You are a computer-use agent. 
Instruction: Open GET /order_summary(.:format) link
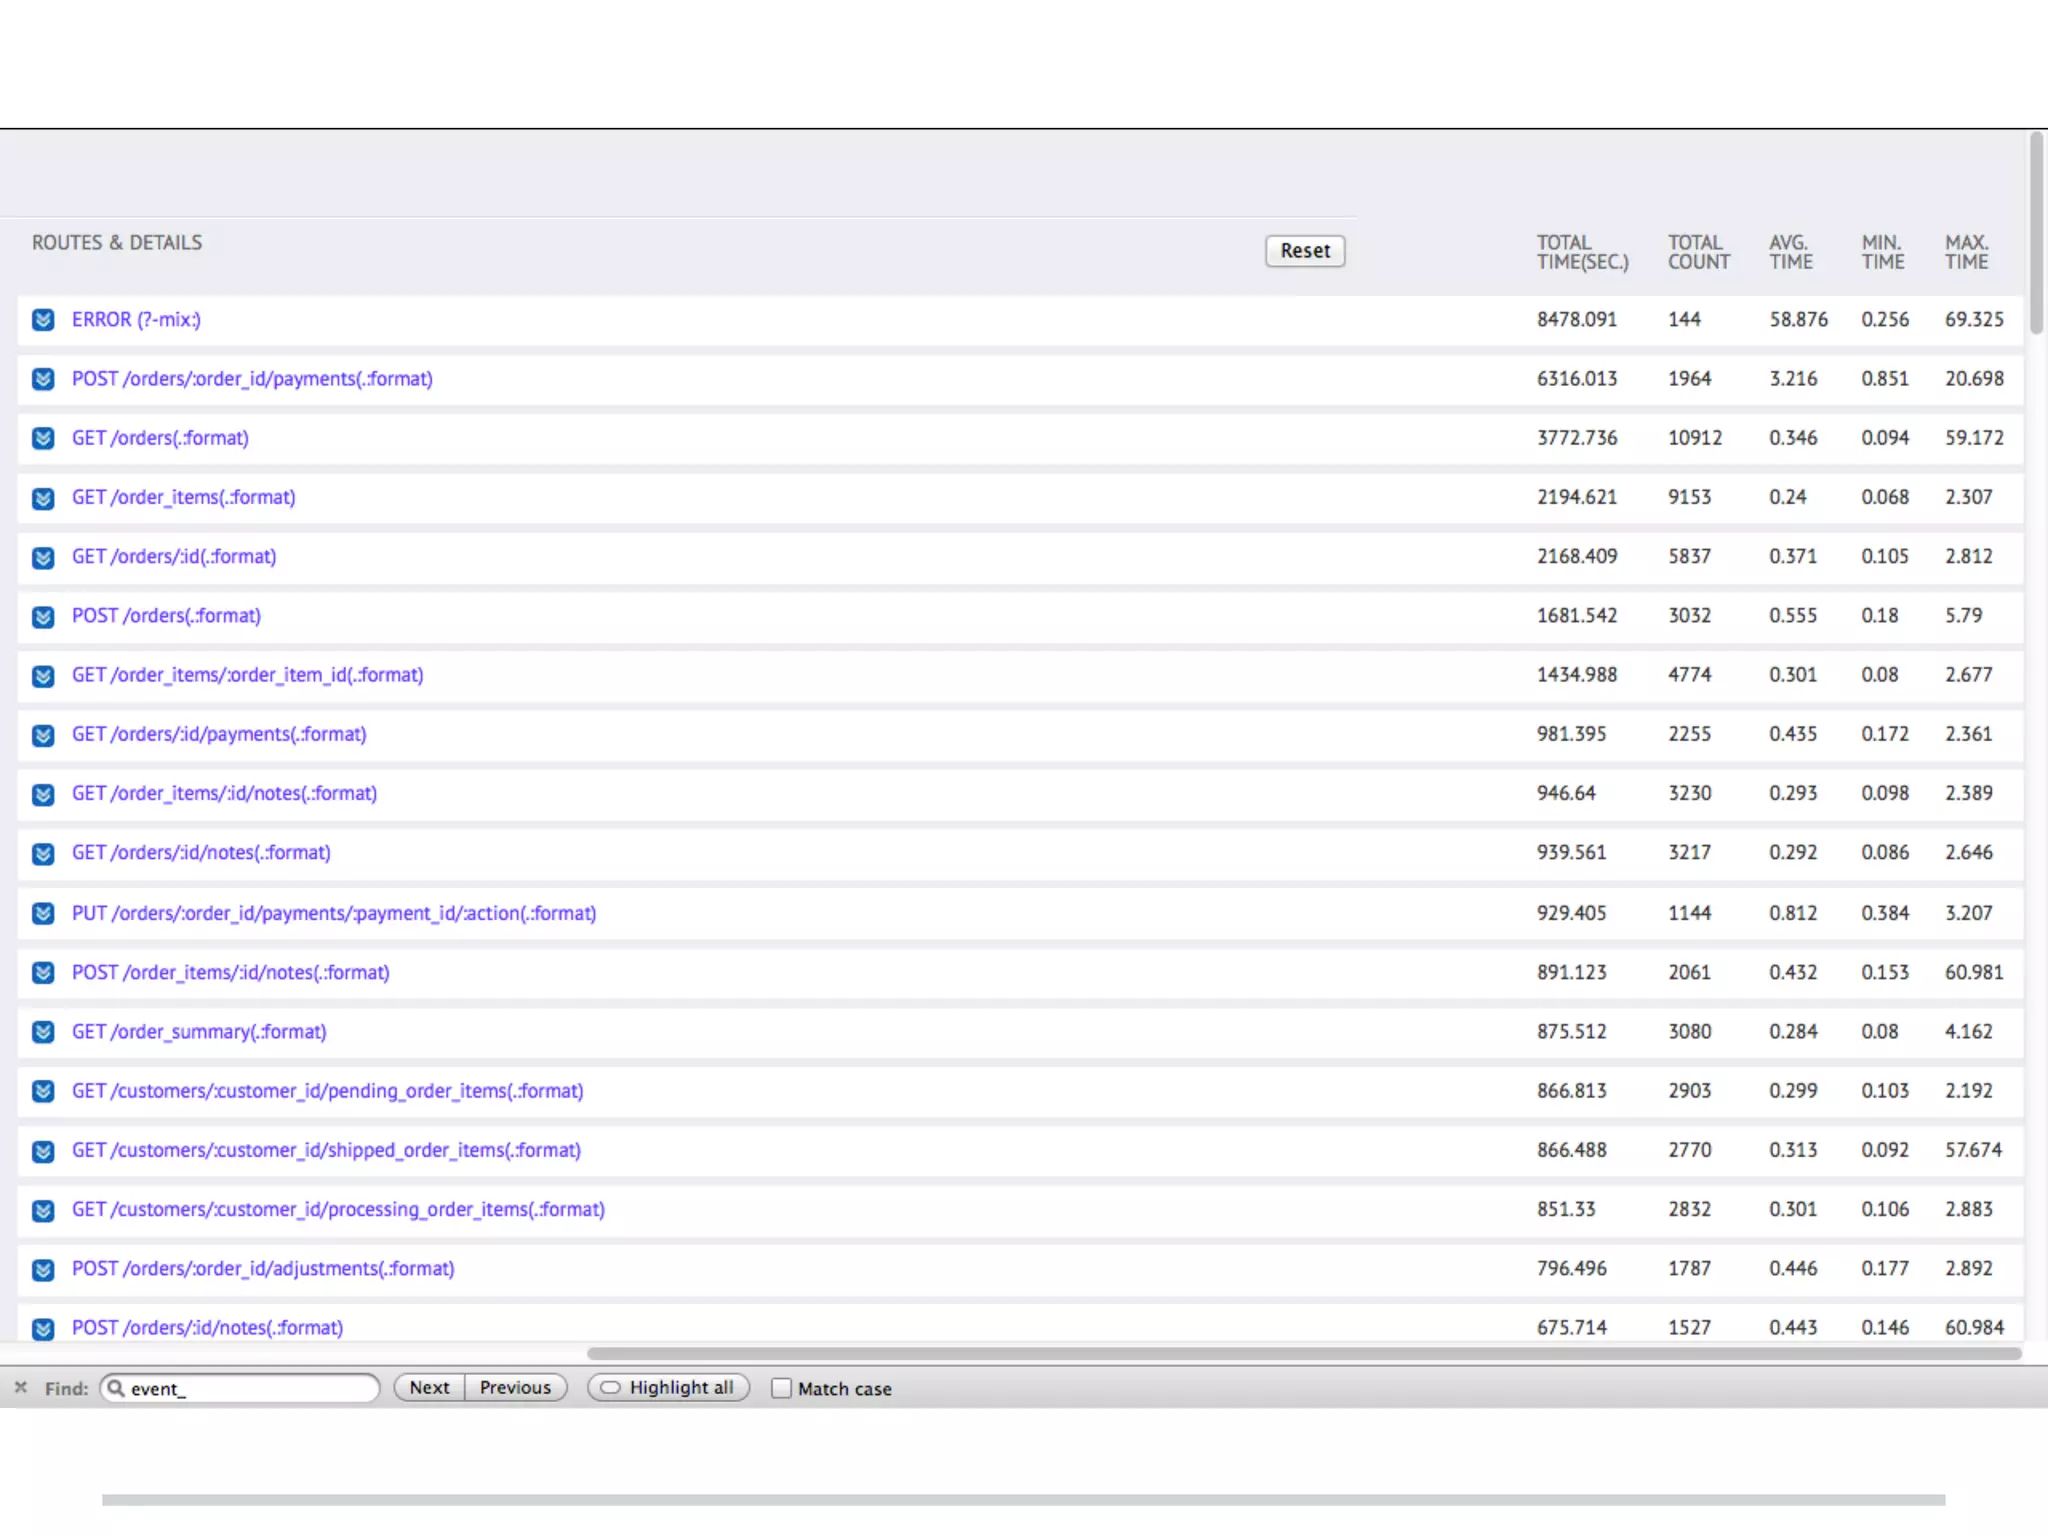199,1031
